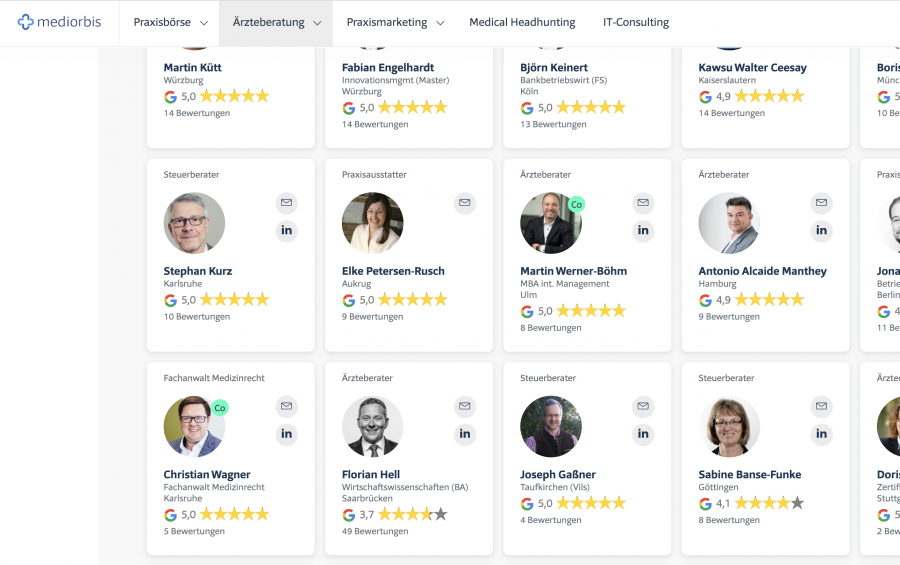Click Elke Petersen-Rusch's profile photo
This screenshot has height=565, width=900.
point(372,223)
